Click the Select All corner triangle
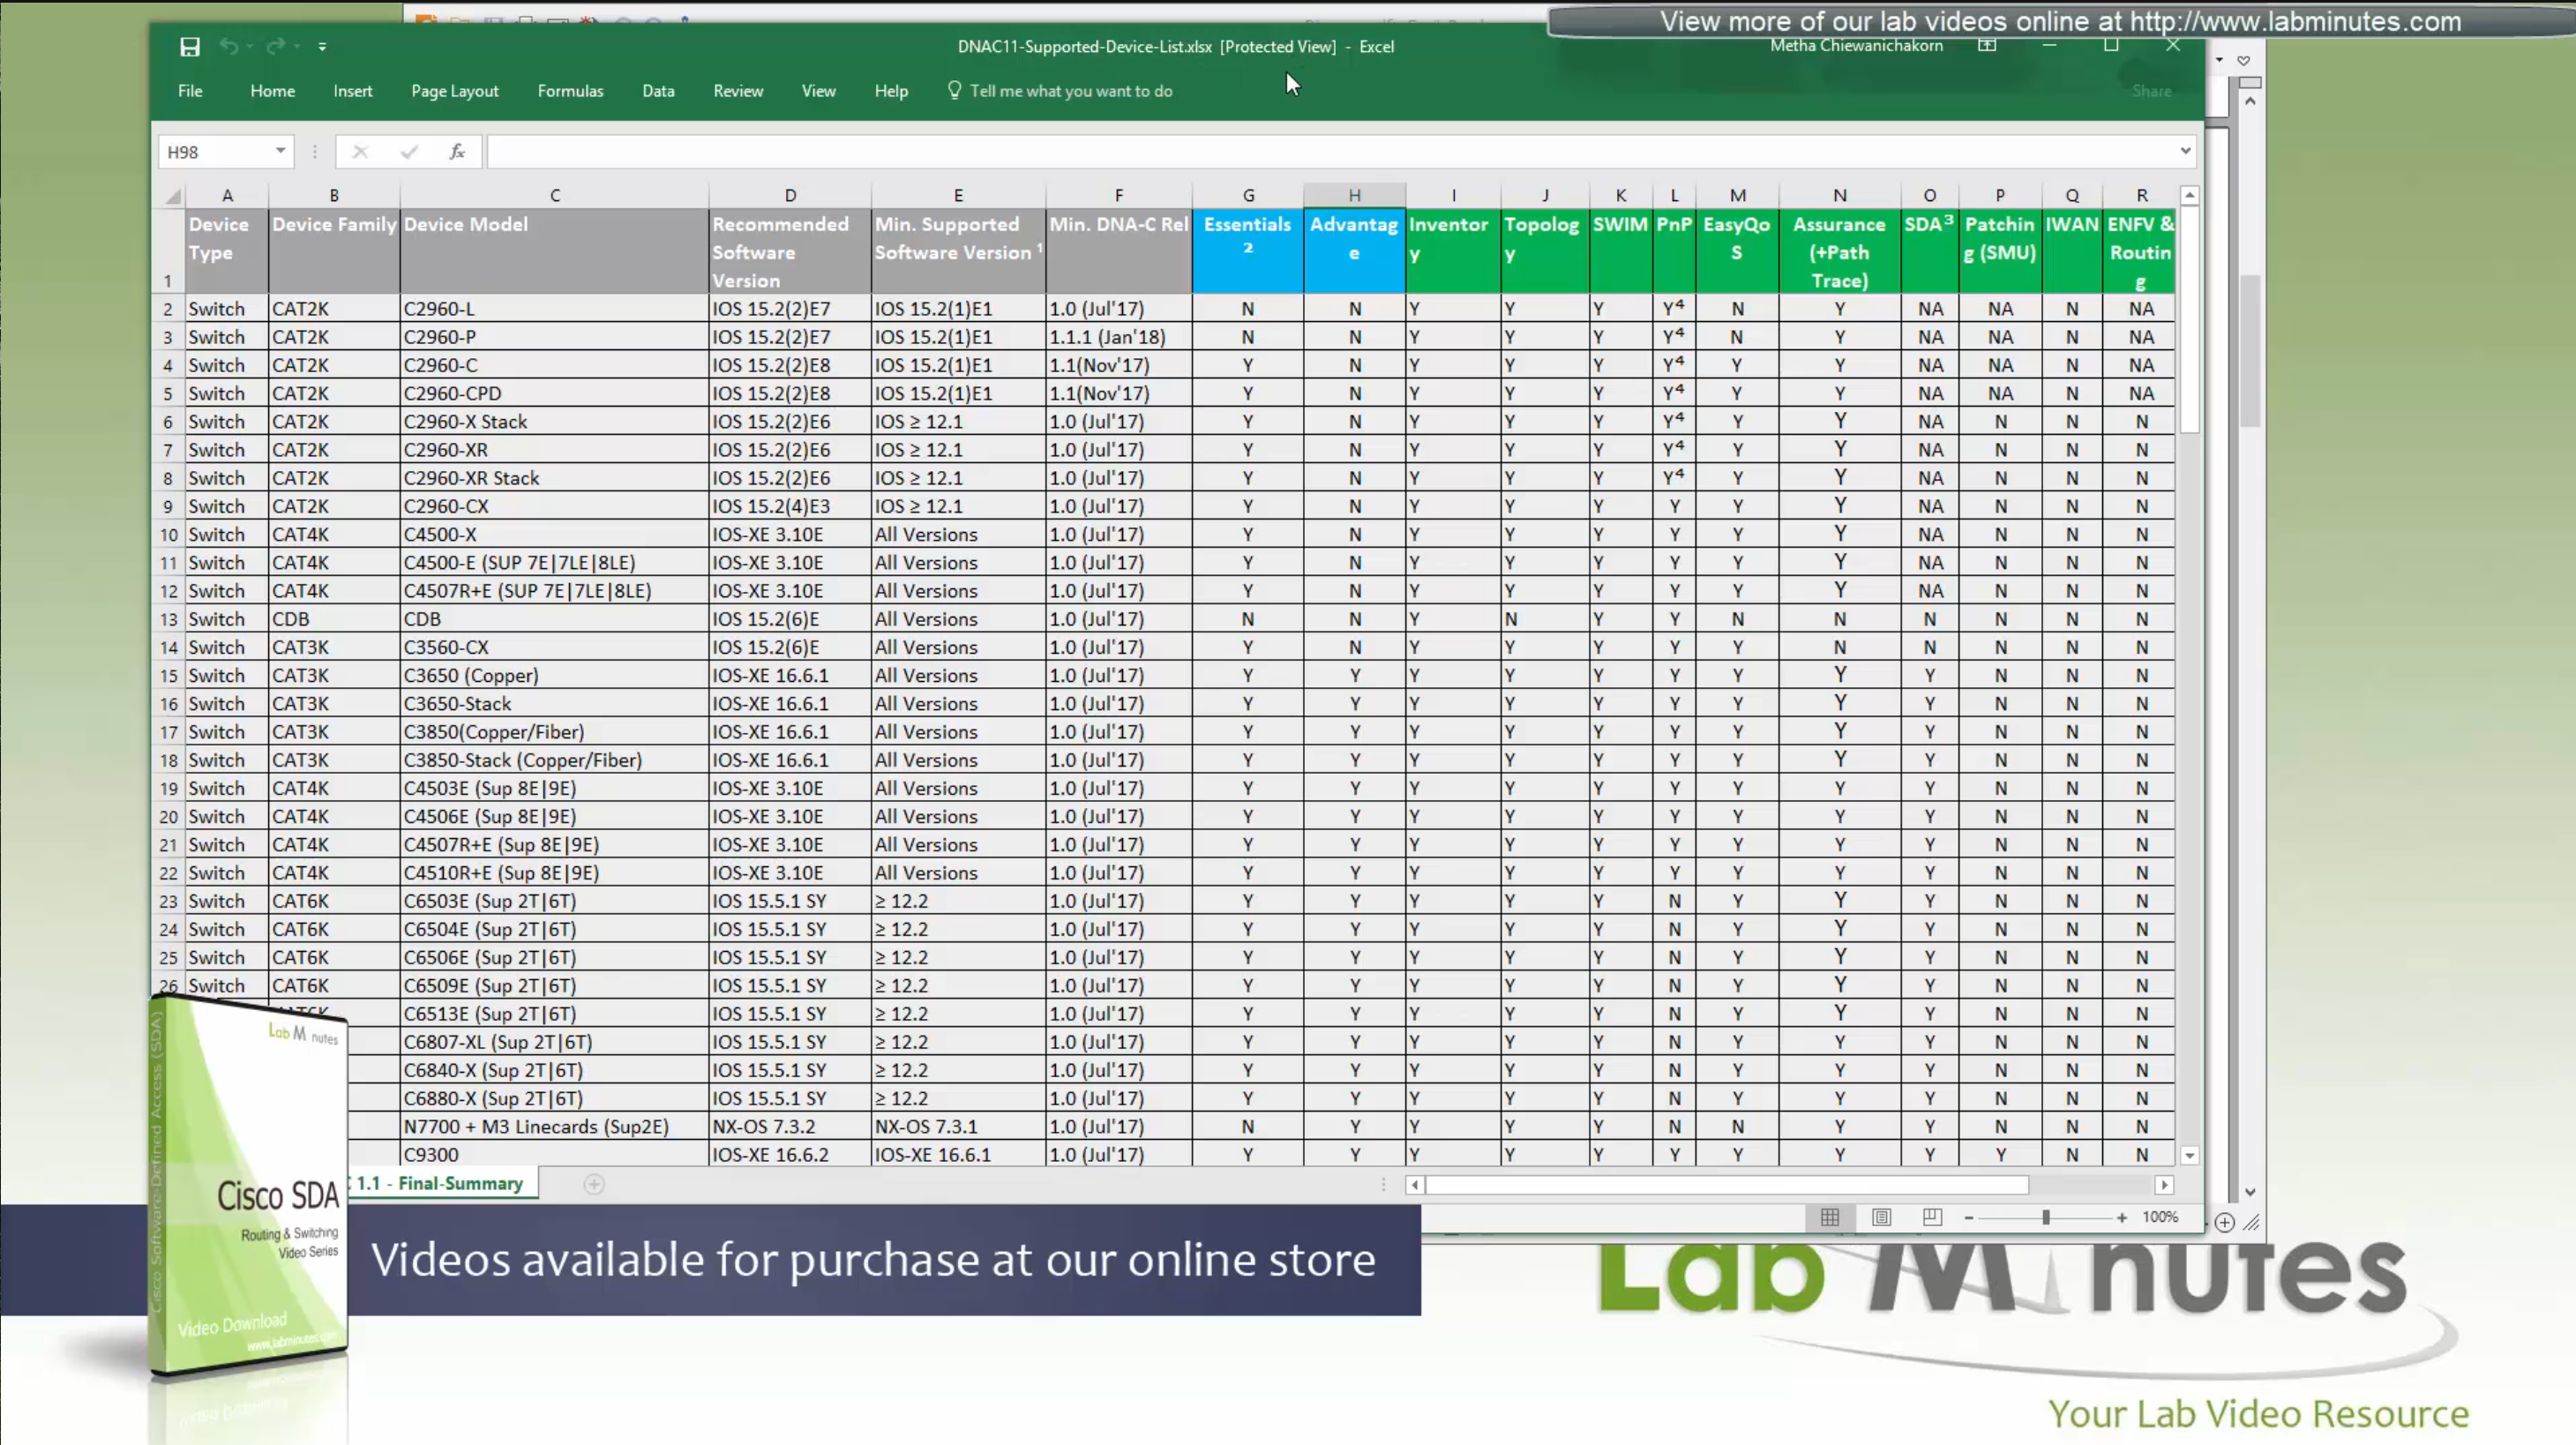This screenshot has width=2576, height=1445. 174,196
